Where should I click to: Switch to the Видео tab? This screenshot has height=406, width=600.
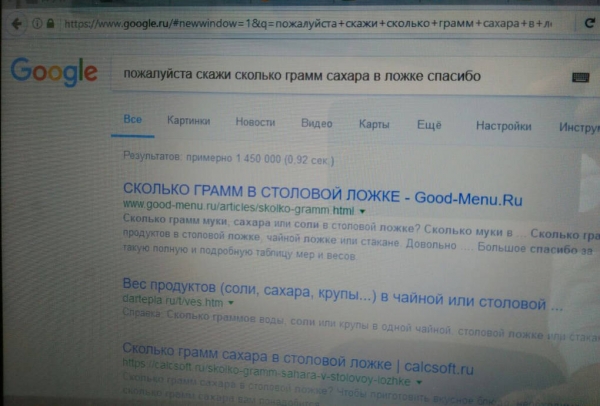tap(316, 124)
